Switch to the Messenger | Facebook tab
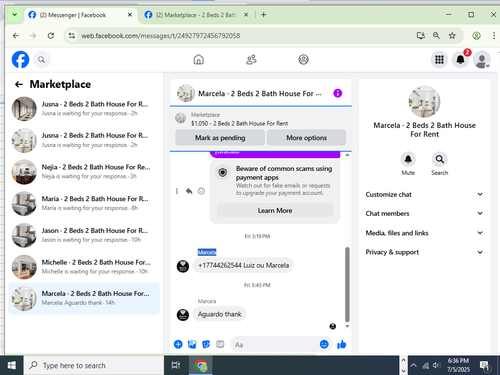500x375 pixels. pos(80,15)
